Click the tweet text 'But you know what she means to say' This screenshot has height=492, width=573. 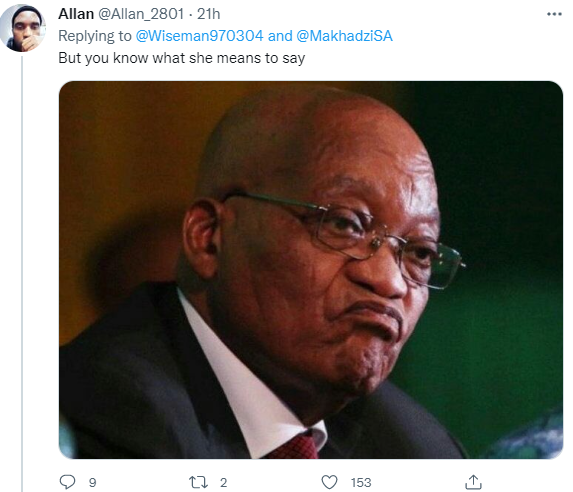(x=182, y=58)
